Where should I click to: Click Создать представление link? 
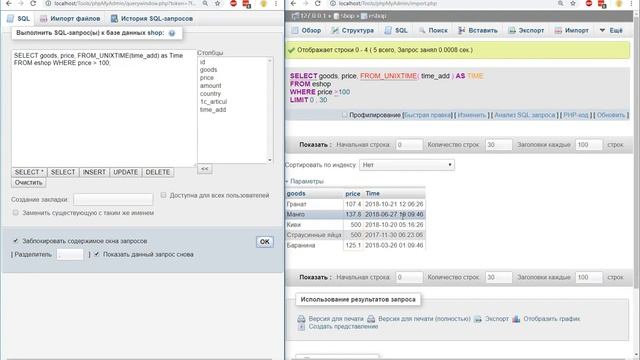338,327
